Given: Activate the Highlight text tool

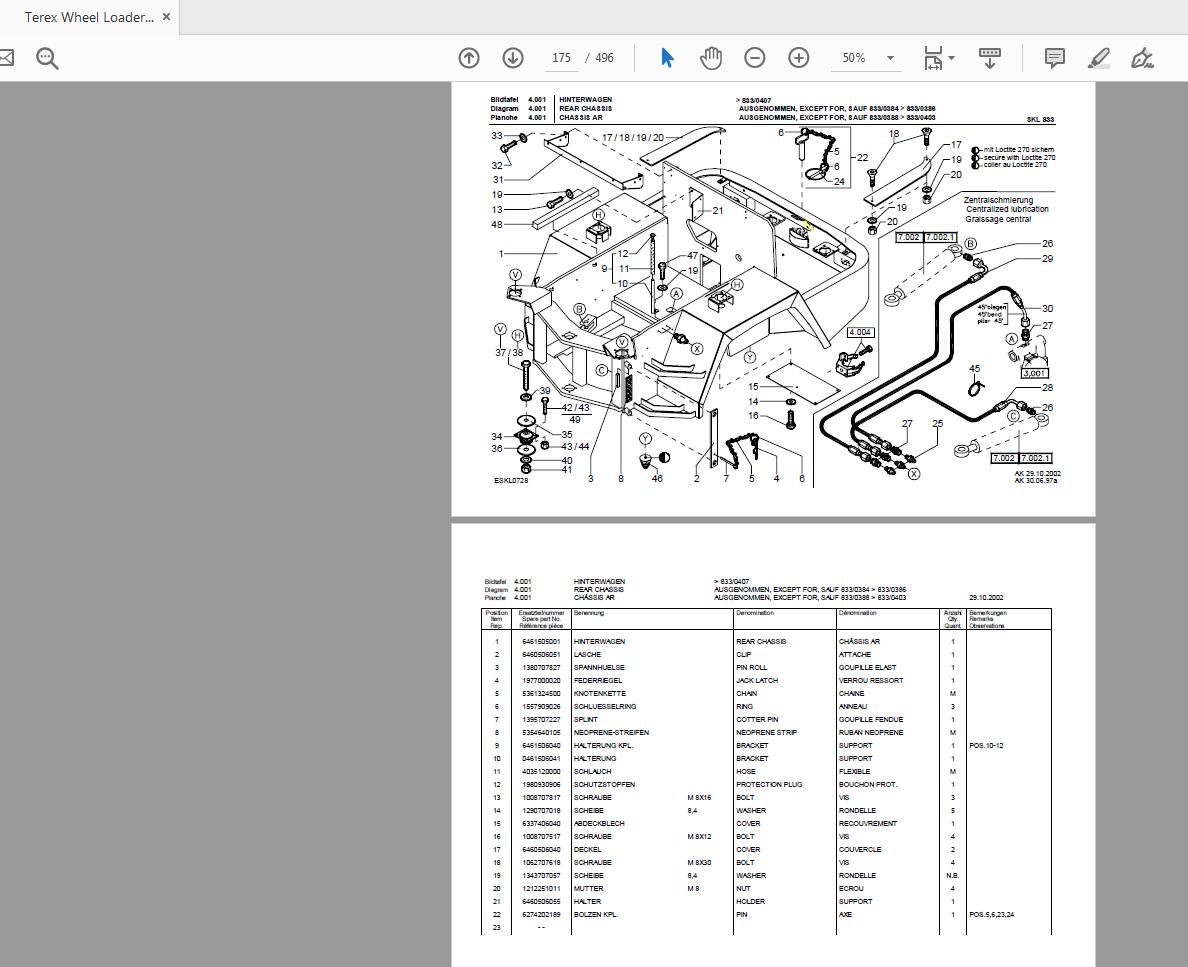Looking at the screenshot, I should coord(1097,58).
